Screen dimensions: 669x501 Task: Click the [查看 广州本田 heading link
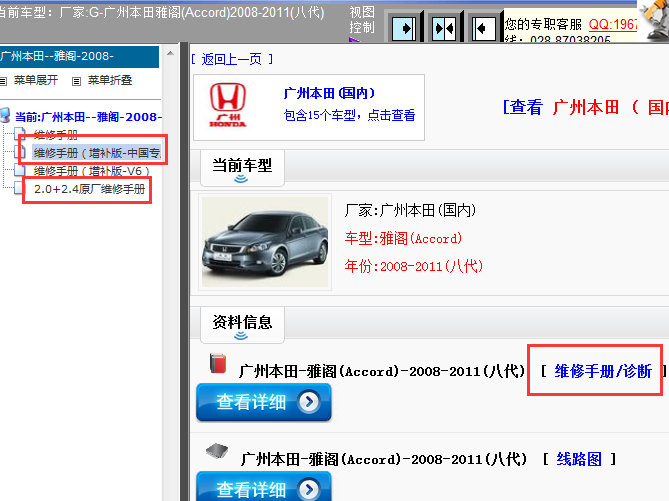pos(585,107)
